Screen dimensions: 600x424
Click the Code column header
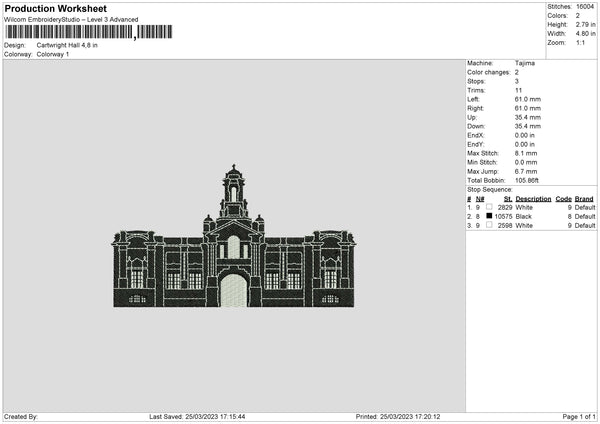(x=563, y=198)
